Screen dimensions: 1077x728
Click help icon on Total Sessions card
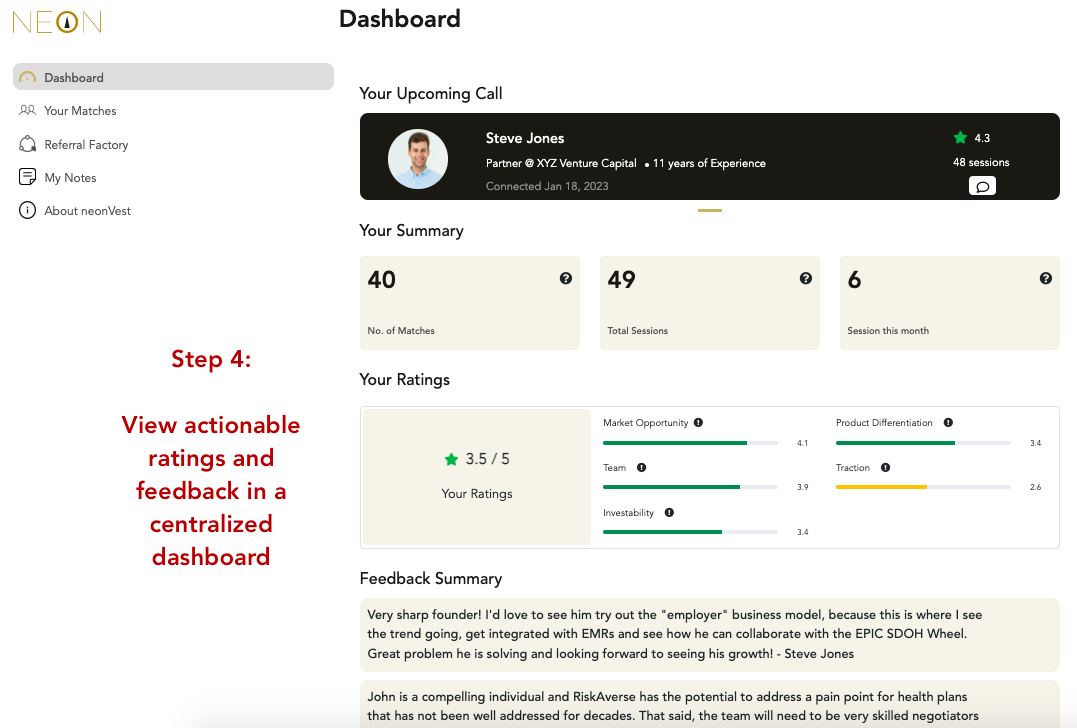806,278
